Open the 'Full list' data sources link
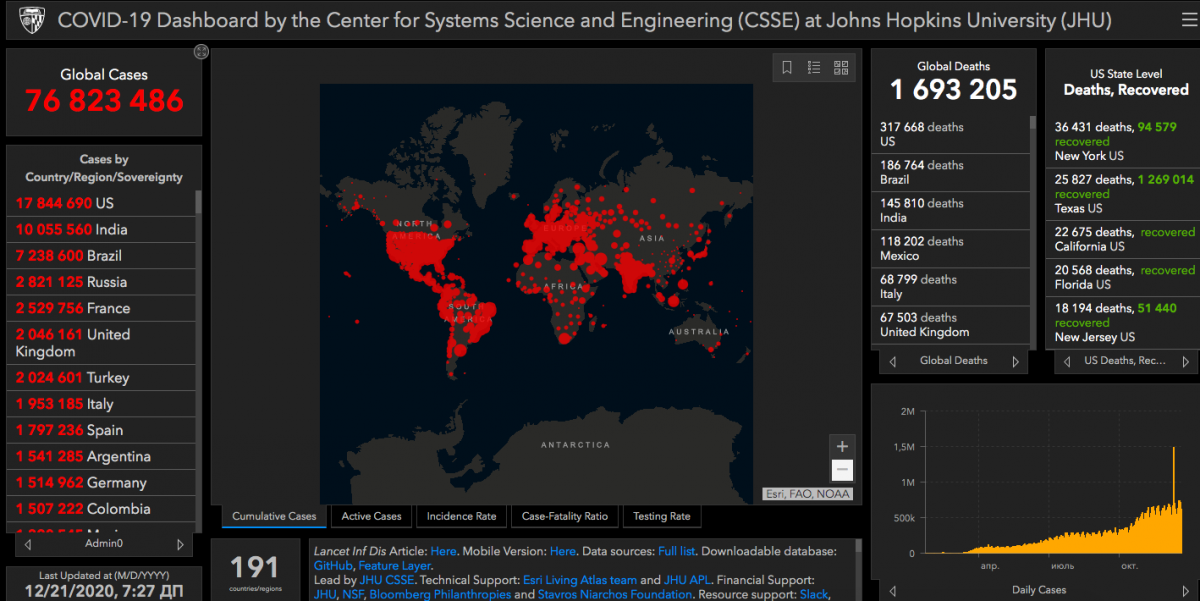 click(x=677, y=551)
